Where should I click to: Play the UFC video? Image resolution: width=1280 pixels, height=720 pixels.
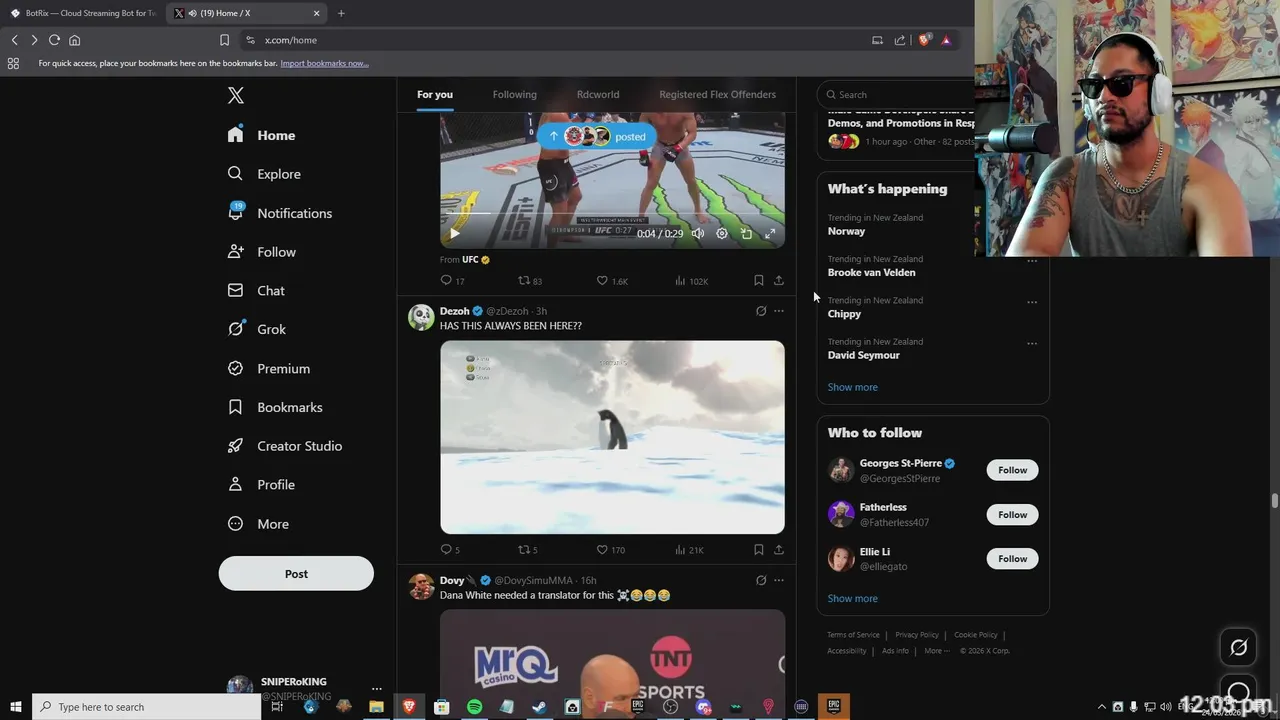pos(454,233)
